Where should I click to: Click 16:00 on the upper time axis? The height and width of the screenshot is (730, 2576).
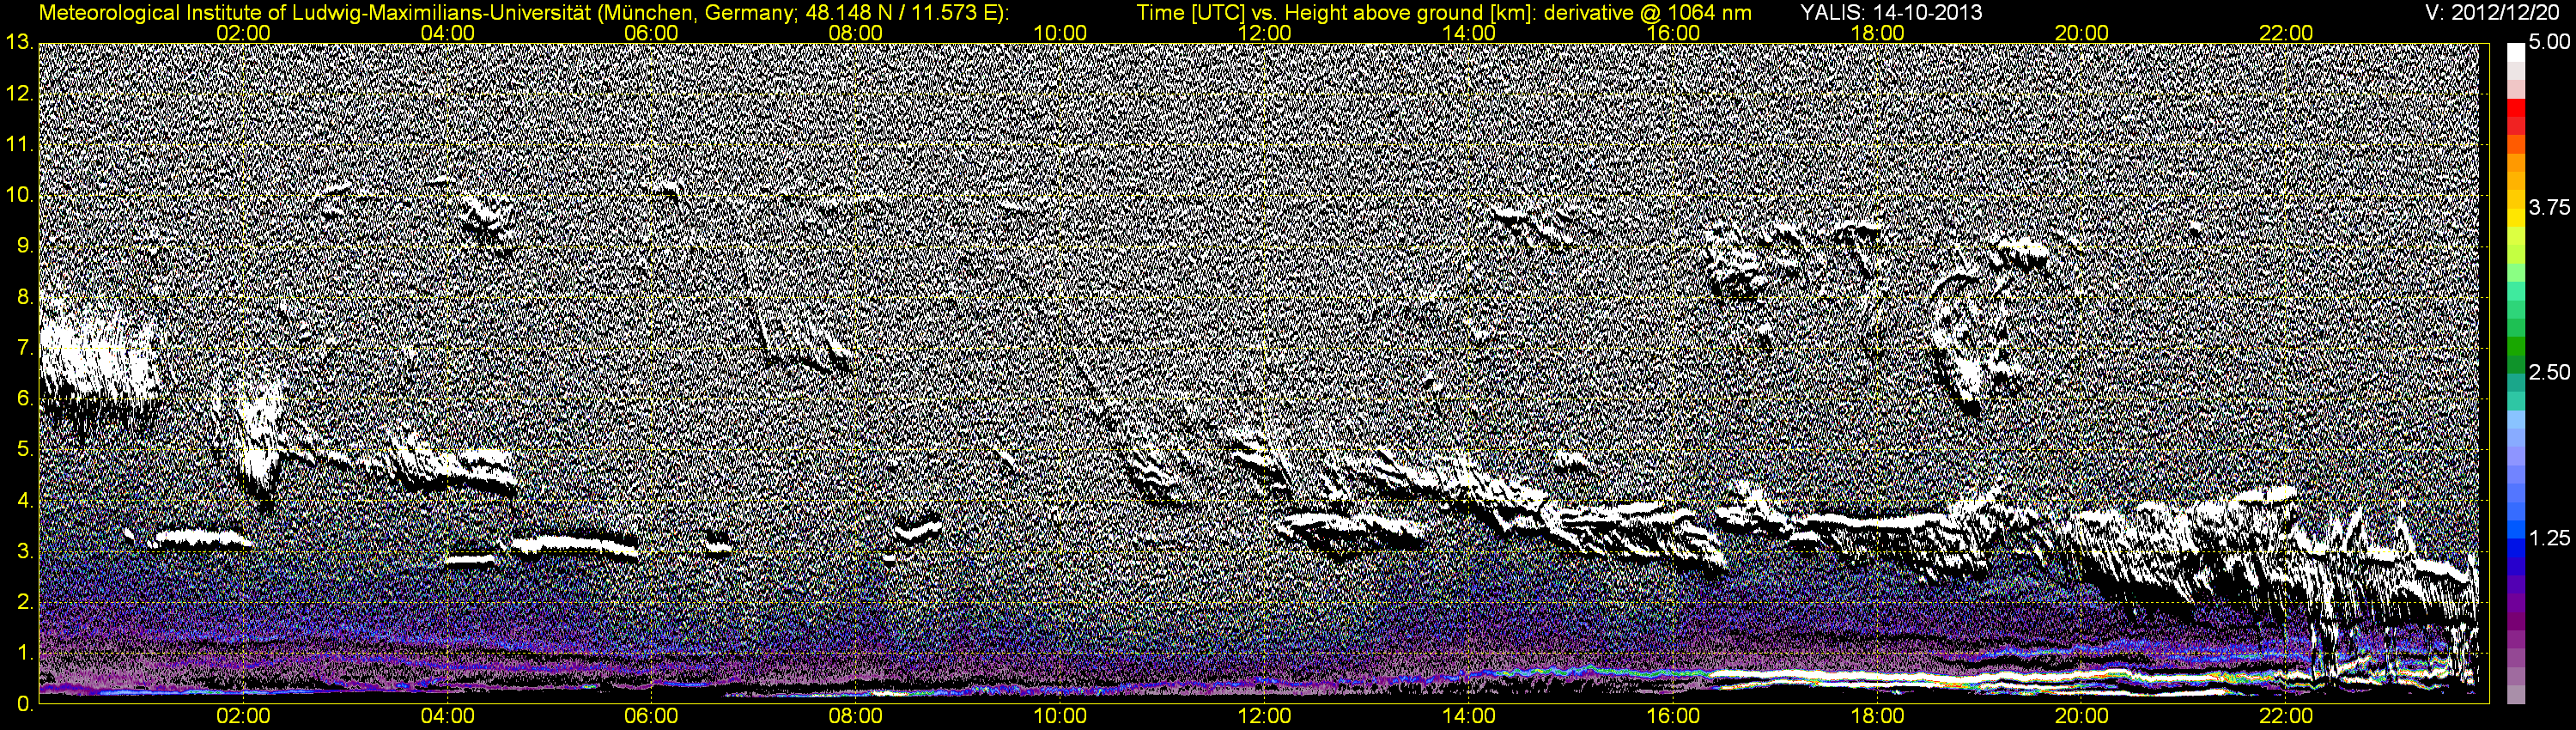1673,33
